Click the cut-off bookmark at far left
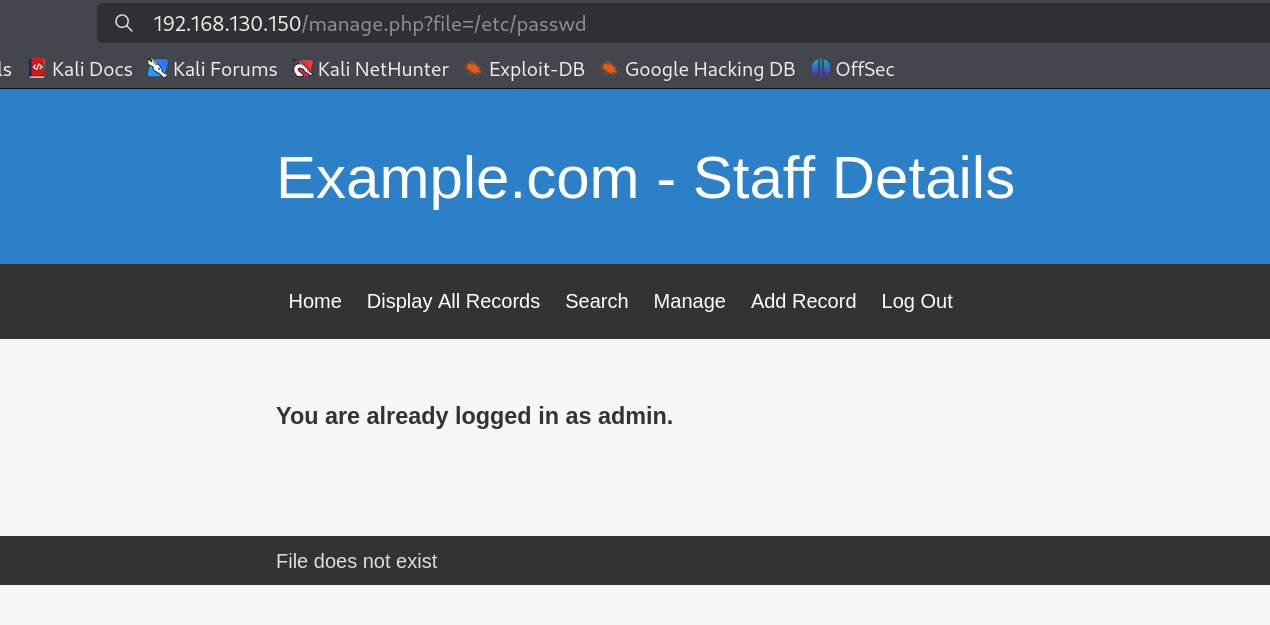1270x625 pixels. [5, 69]
